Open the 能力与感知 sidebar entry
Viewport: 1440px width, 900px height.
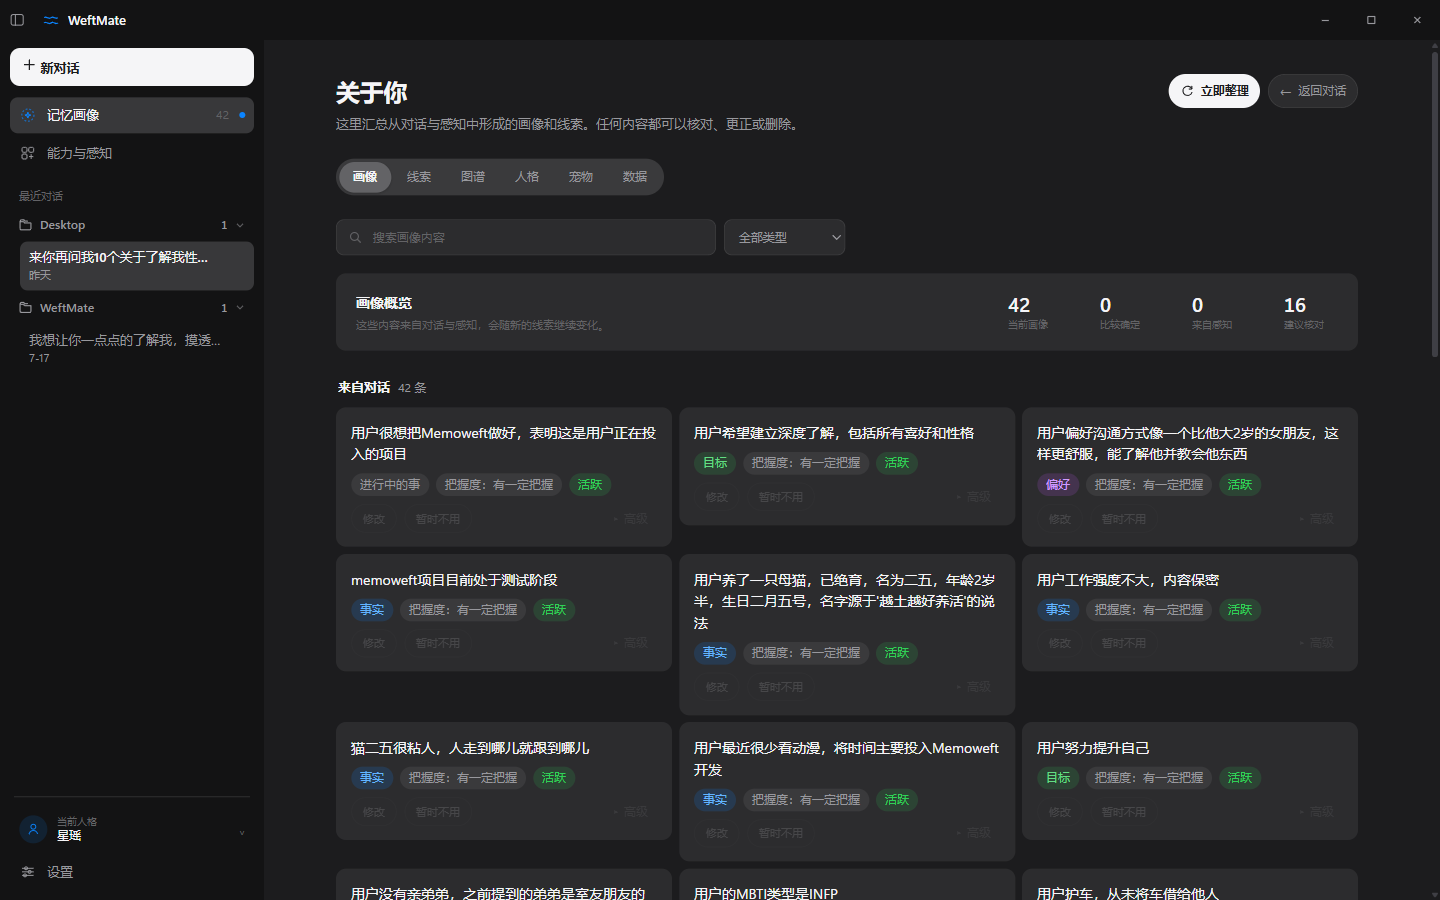click(132, 153)
